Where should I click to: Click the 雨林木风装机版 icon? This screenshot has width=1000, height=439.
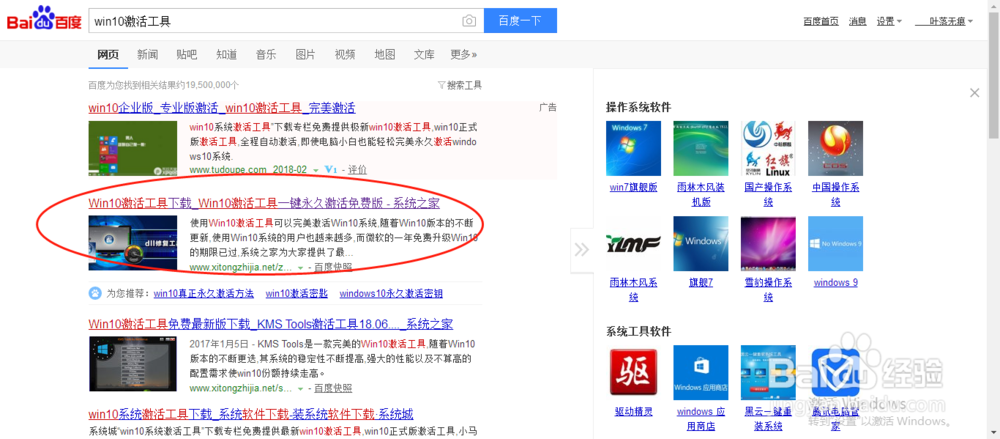[701, 148]
